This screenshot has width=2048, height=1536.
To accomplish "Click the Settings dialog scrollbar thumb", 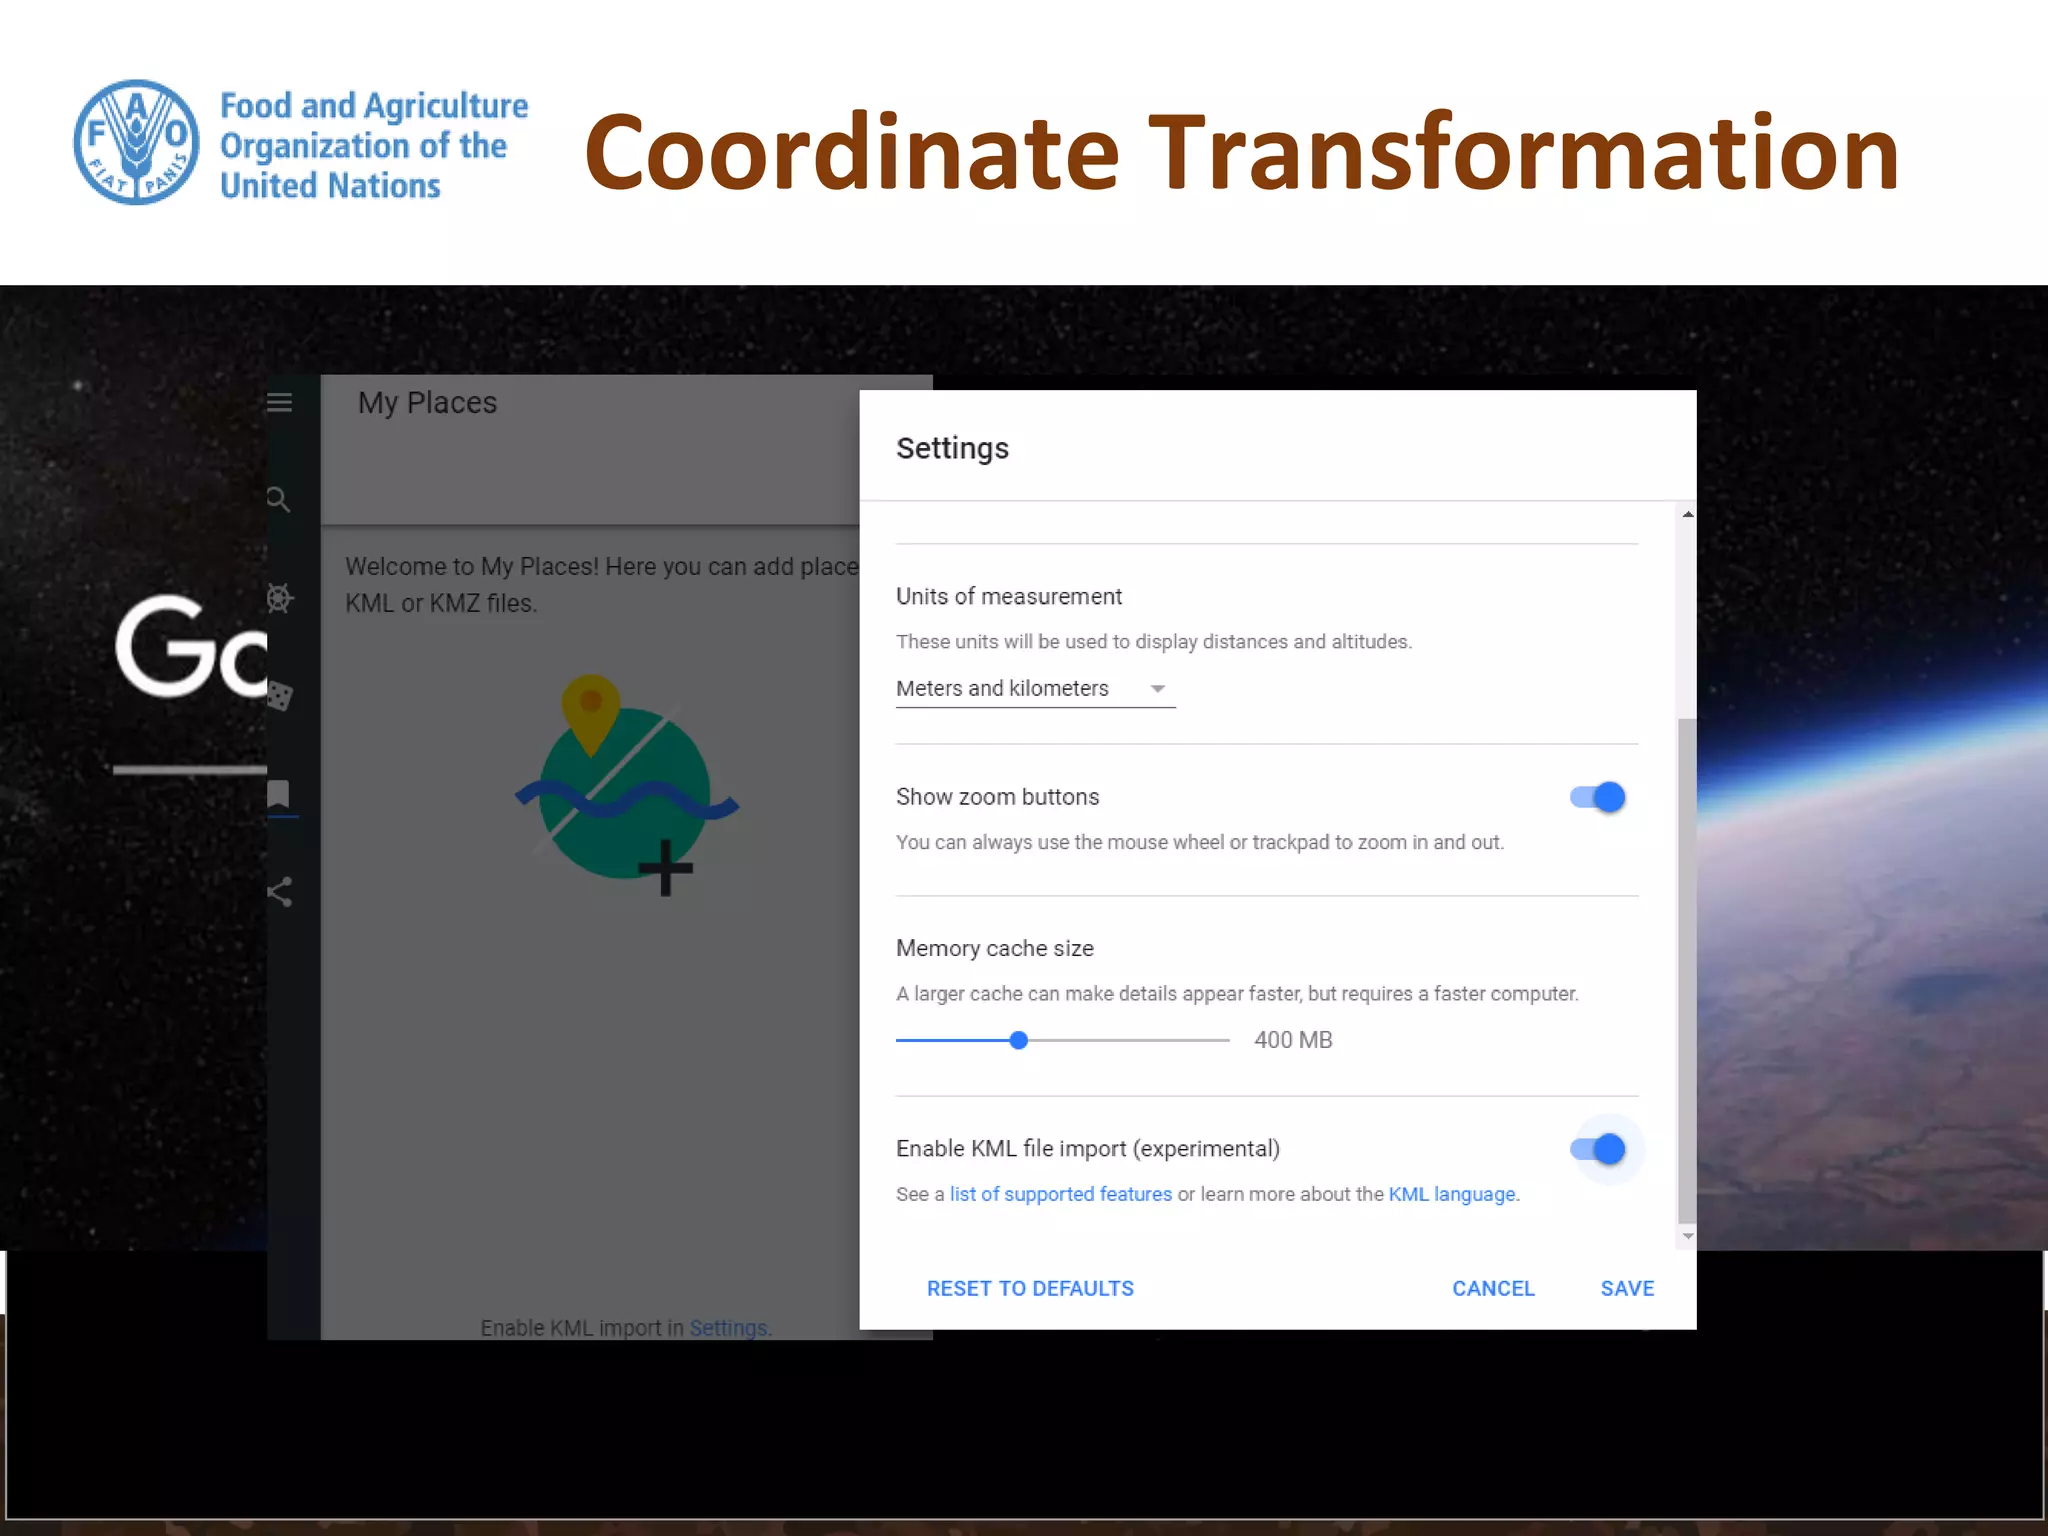I will (1687, 970).
